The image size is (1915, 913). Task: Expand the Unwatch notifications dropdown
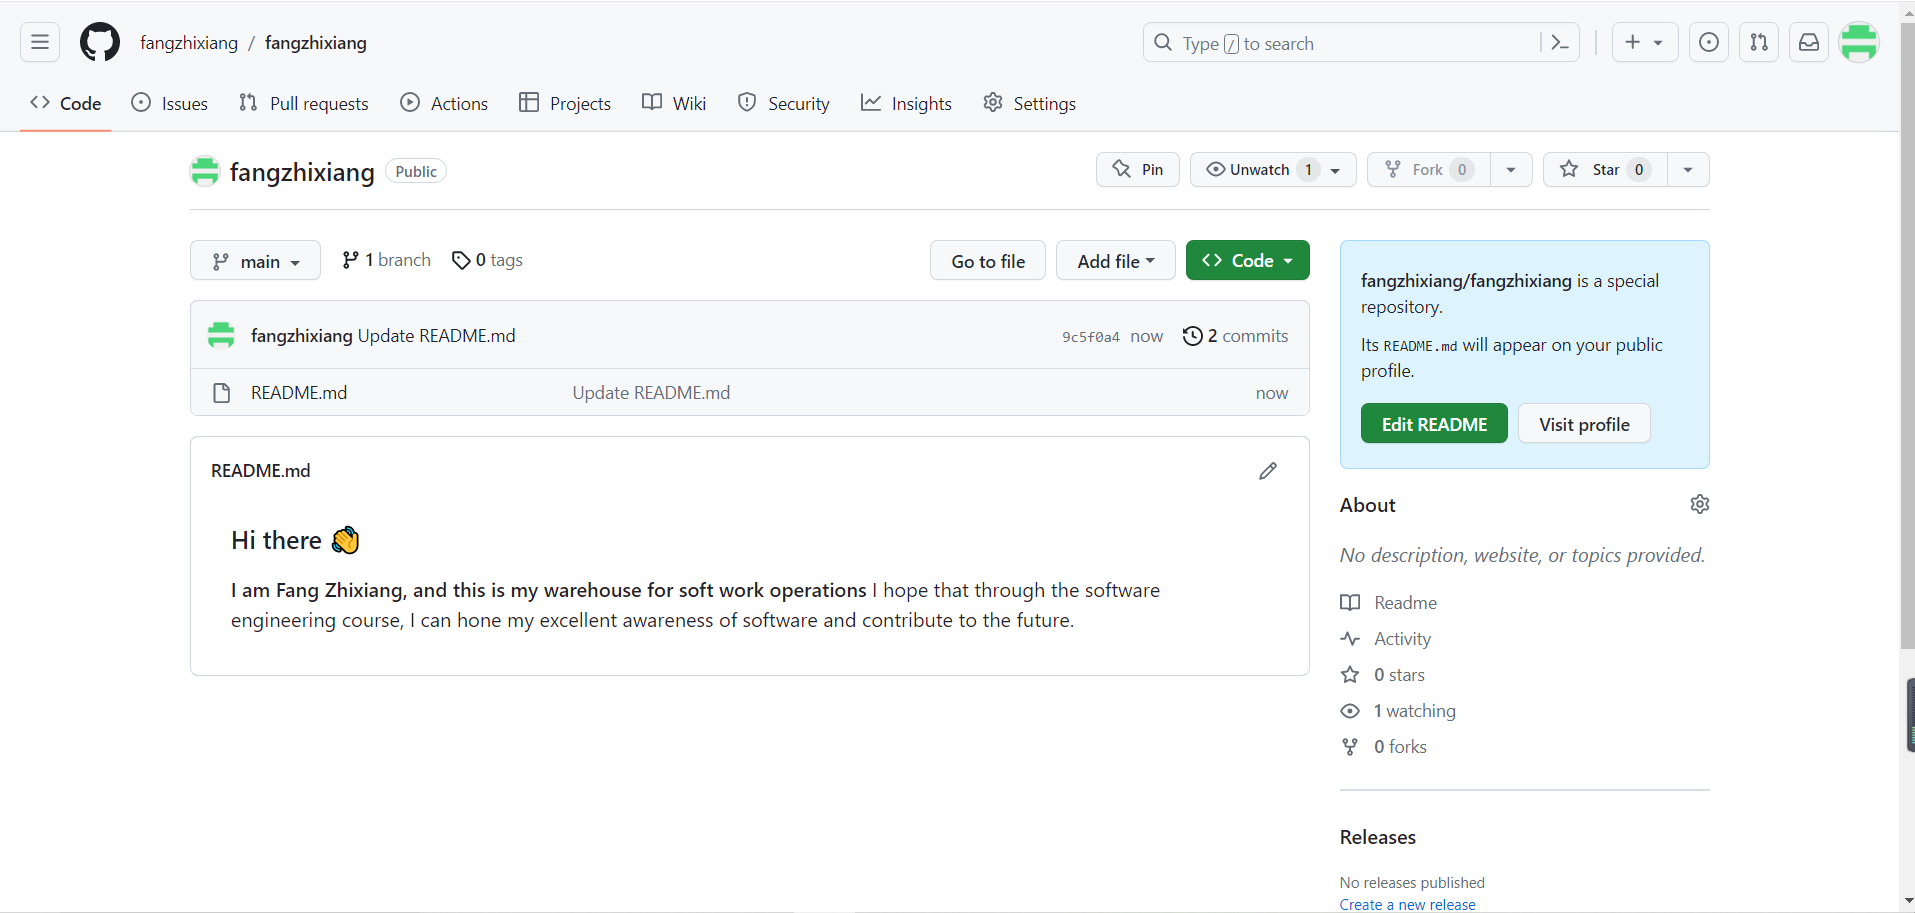tap(1273, 170)
